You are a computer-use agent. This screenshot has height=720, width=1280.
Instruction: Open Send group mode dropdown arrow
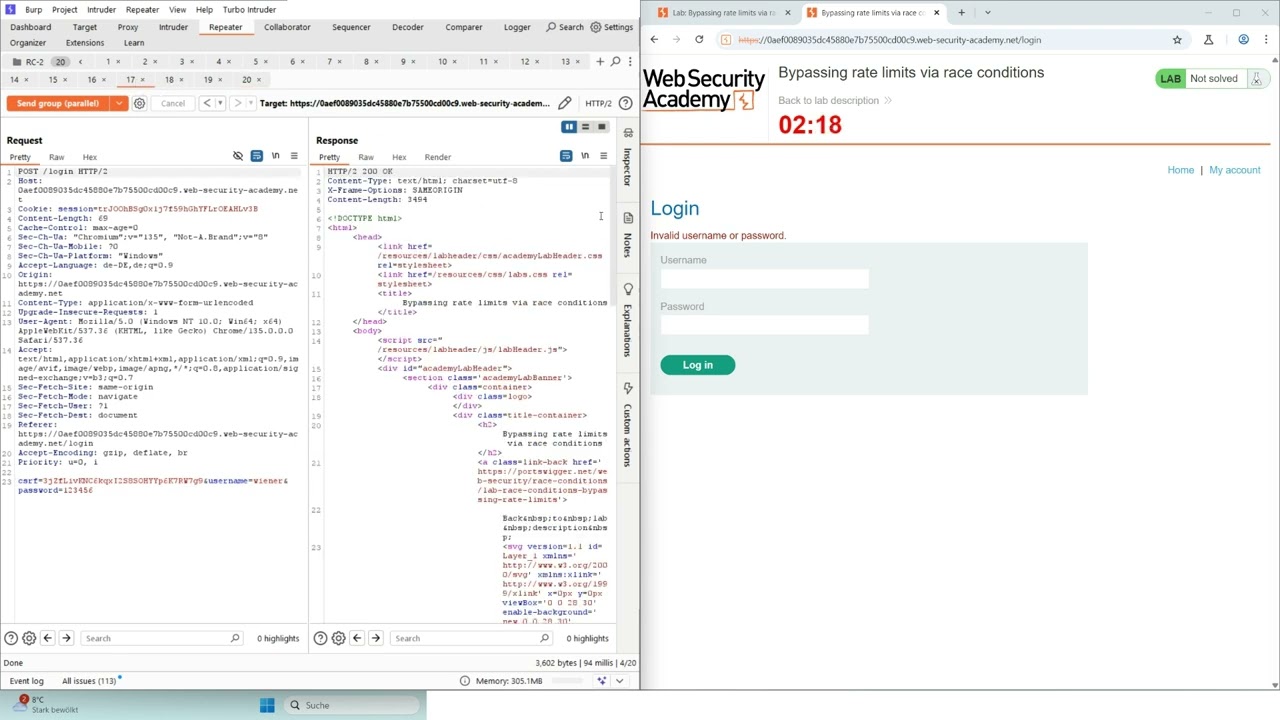click(x=119, y=103)
